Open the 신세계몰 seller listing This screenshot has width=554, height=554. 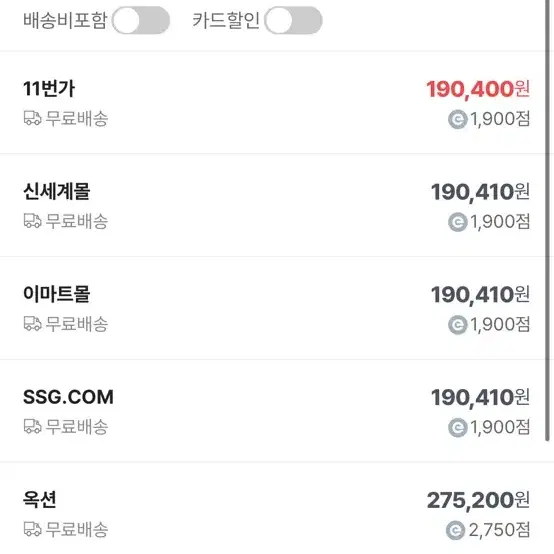pyautogui.click(x=57, y=191)
